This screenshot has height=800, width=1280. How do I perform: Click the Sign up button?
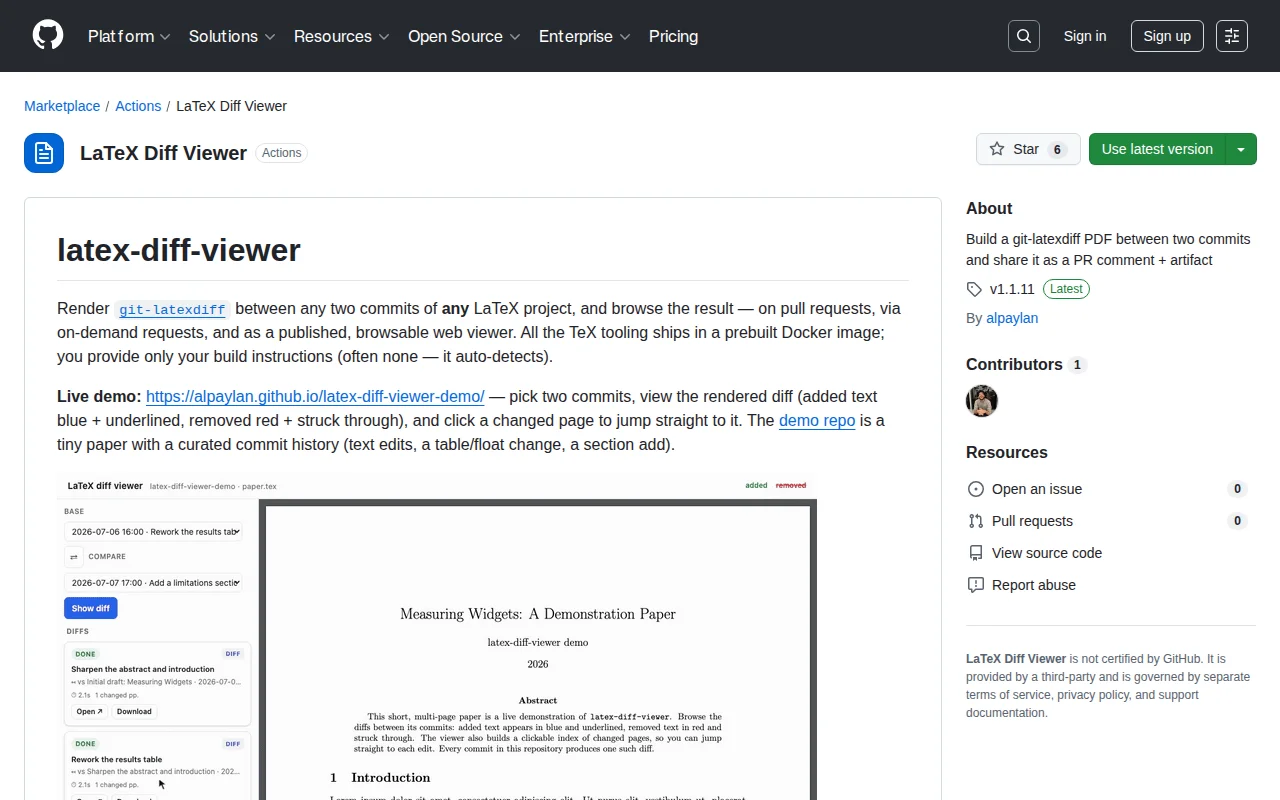(1167, 36)
